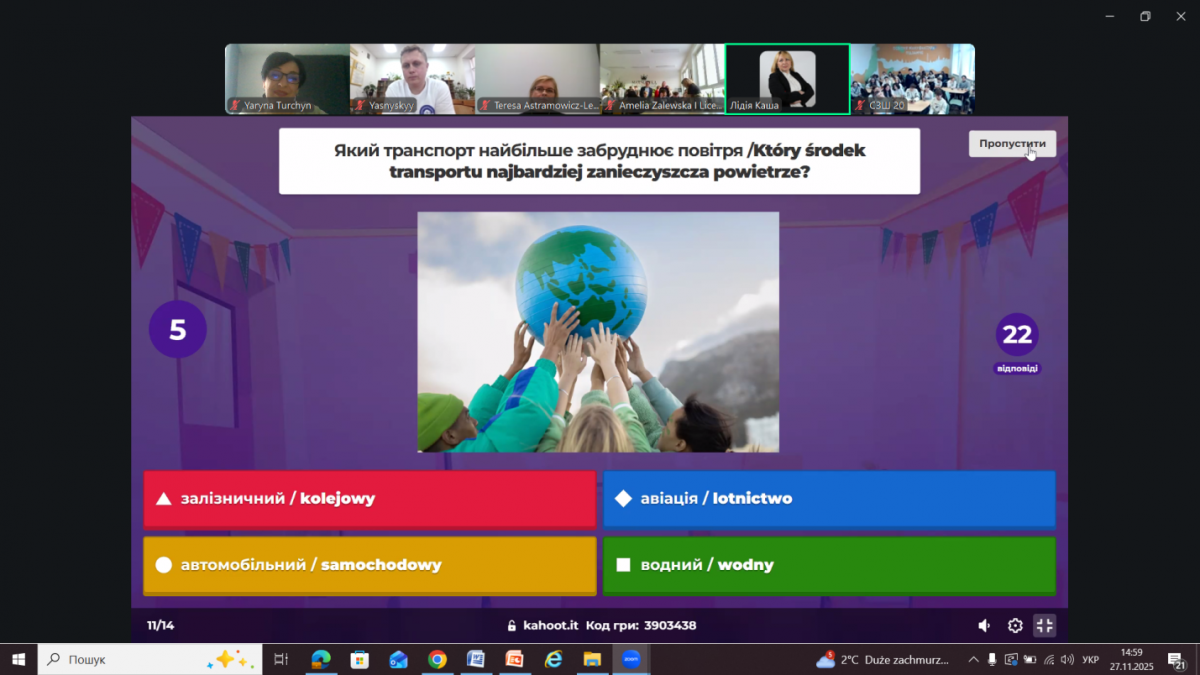Viewport: 1200px width, 675px height.
Task: Click the Zoom icon in taskbar
Action: coord(631,659)
